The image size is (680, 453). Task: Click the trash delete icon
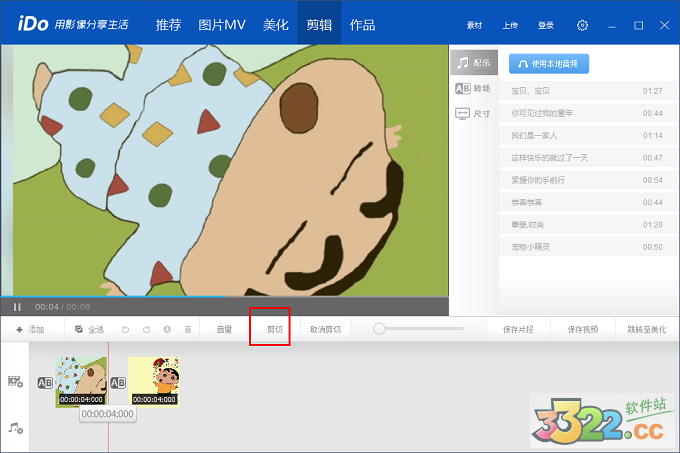tap(187, 329)
